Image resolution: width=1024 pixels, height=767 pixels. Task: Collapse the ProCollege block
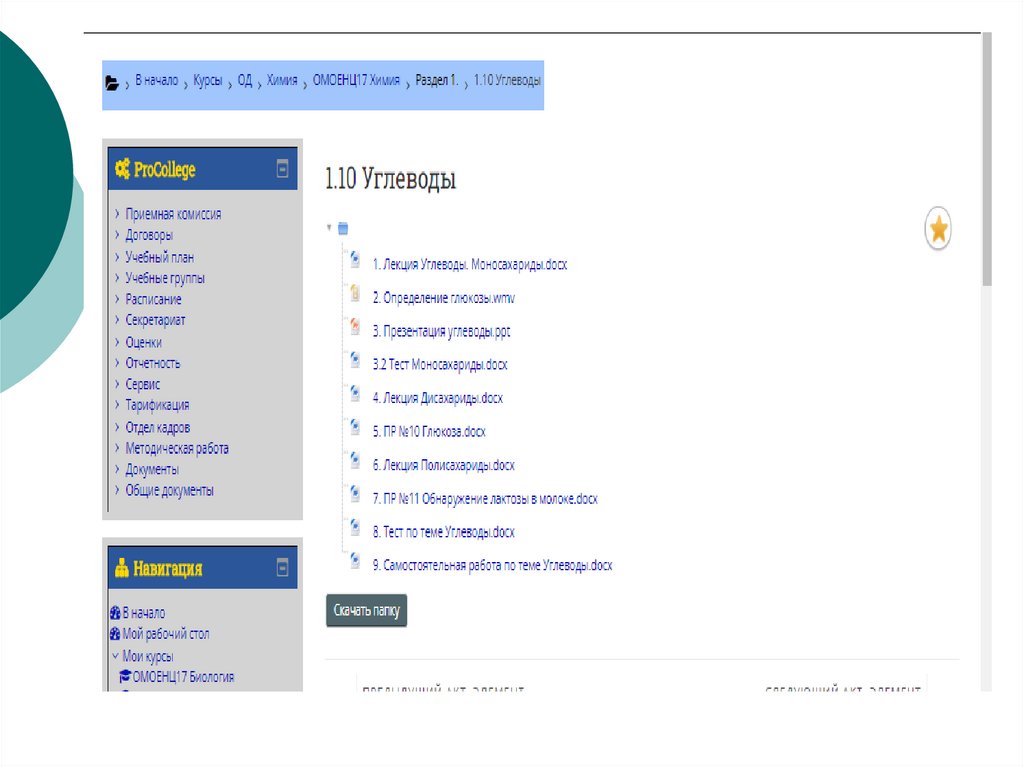coord(282,169)
